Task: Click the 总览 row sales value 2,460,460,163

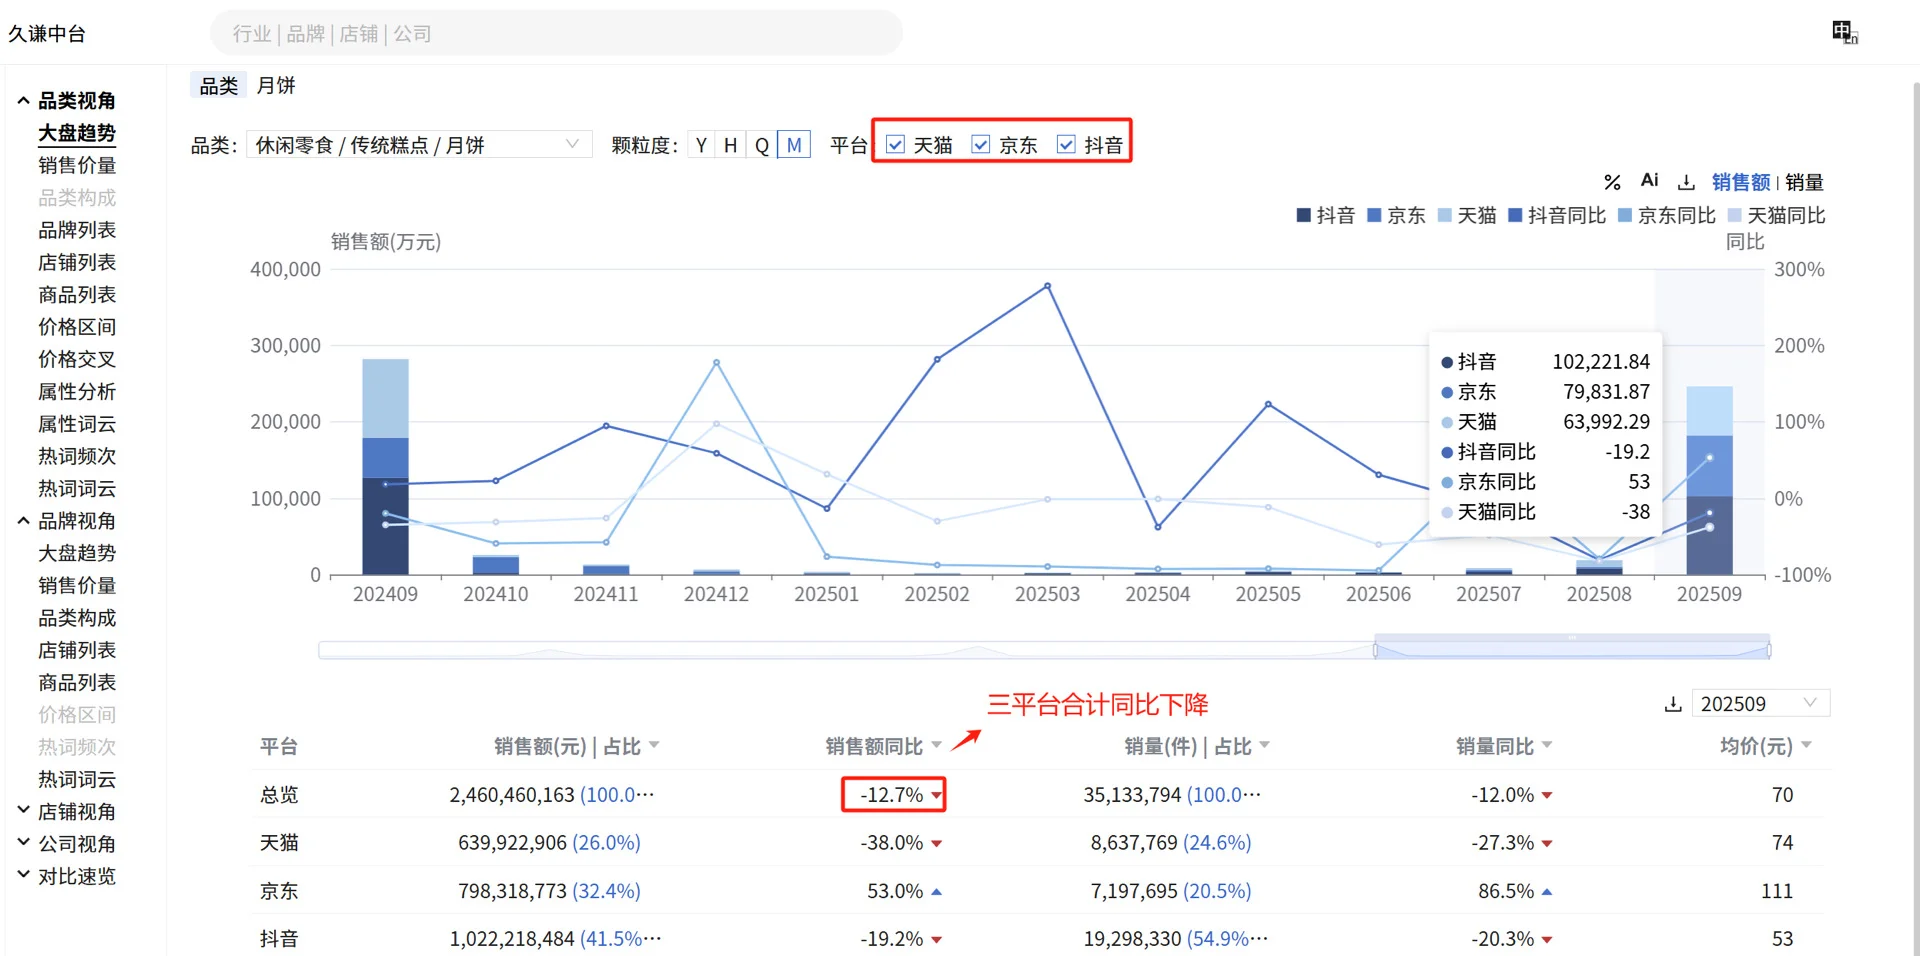Action: click(x=512, y=794)
